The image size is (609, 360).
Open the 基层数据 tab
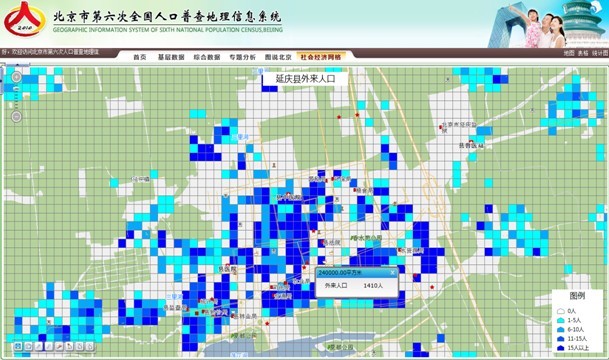tap(171, 57)
